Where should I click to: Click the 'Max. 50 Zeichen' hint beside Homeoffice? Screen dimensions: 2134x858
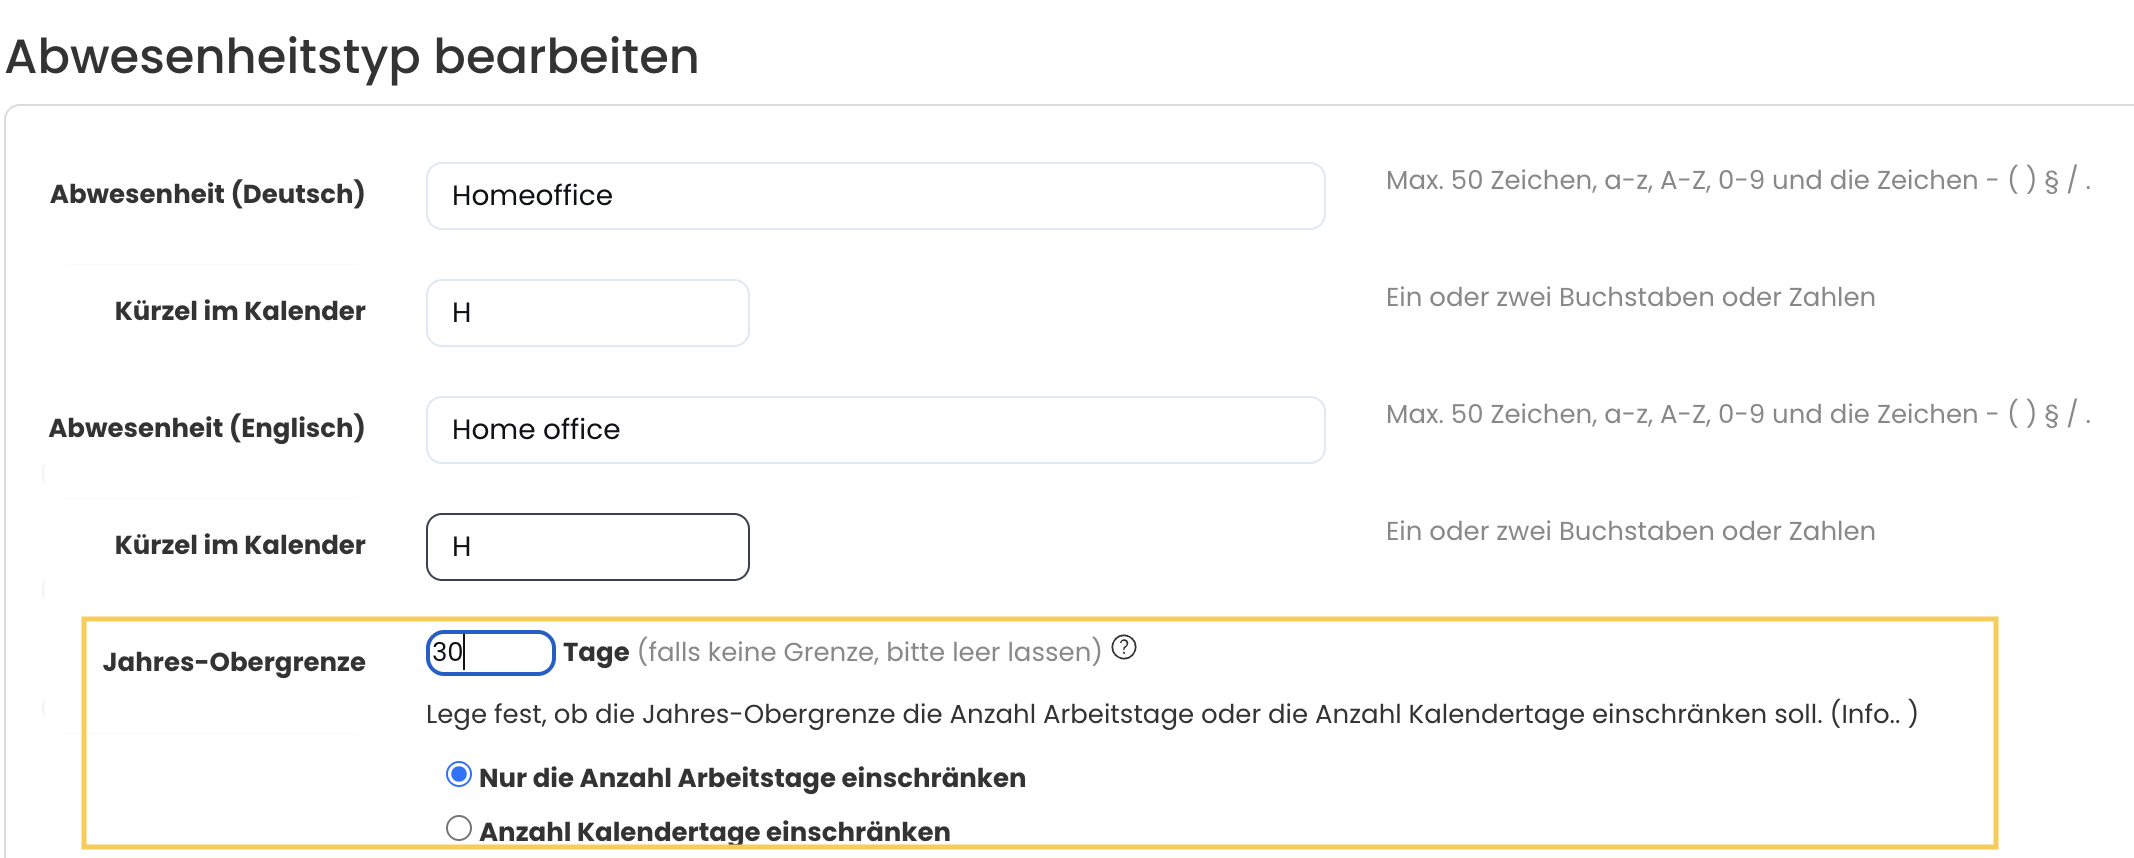(1737, 180)
